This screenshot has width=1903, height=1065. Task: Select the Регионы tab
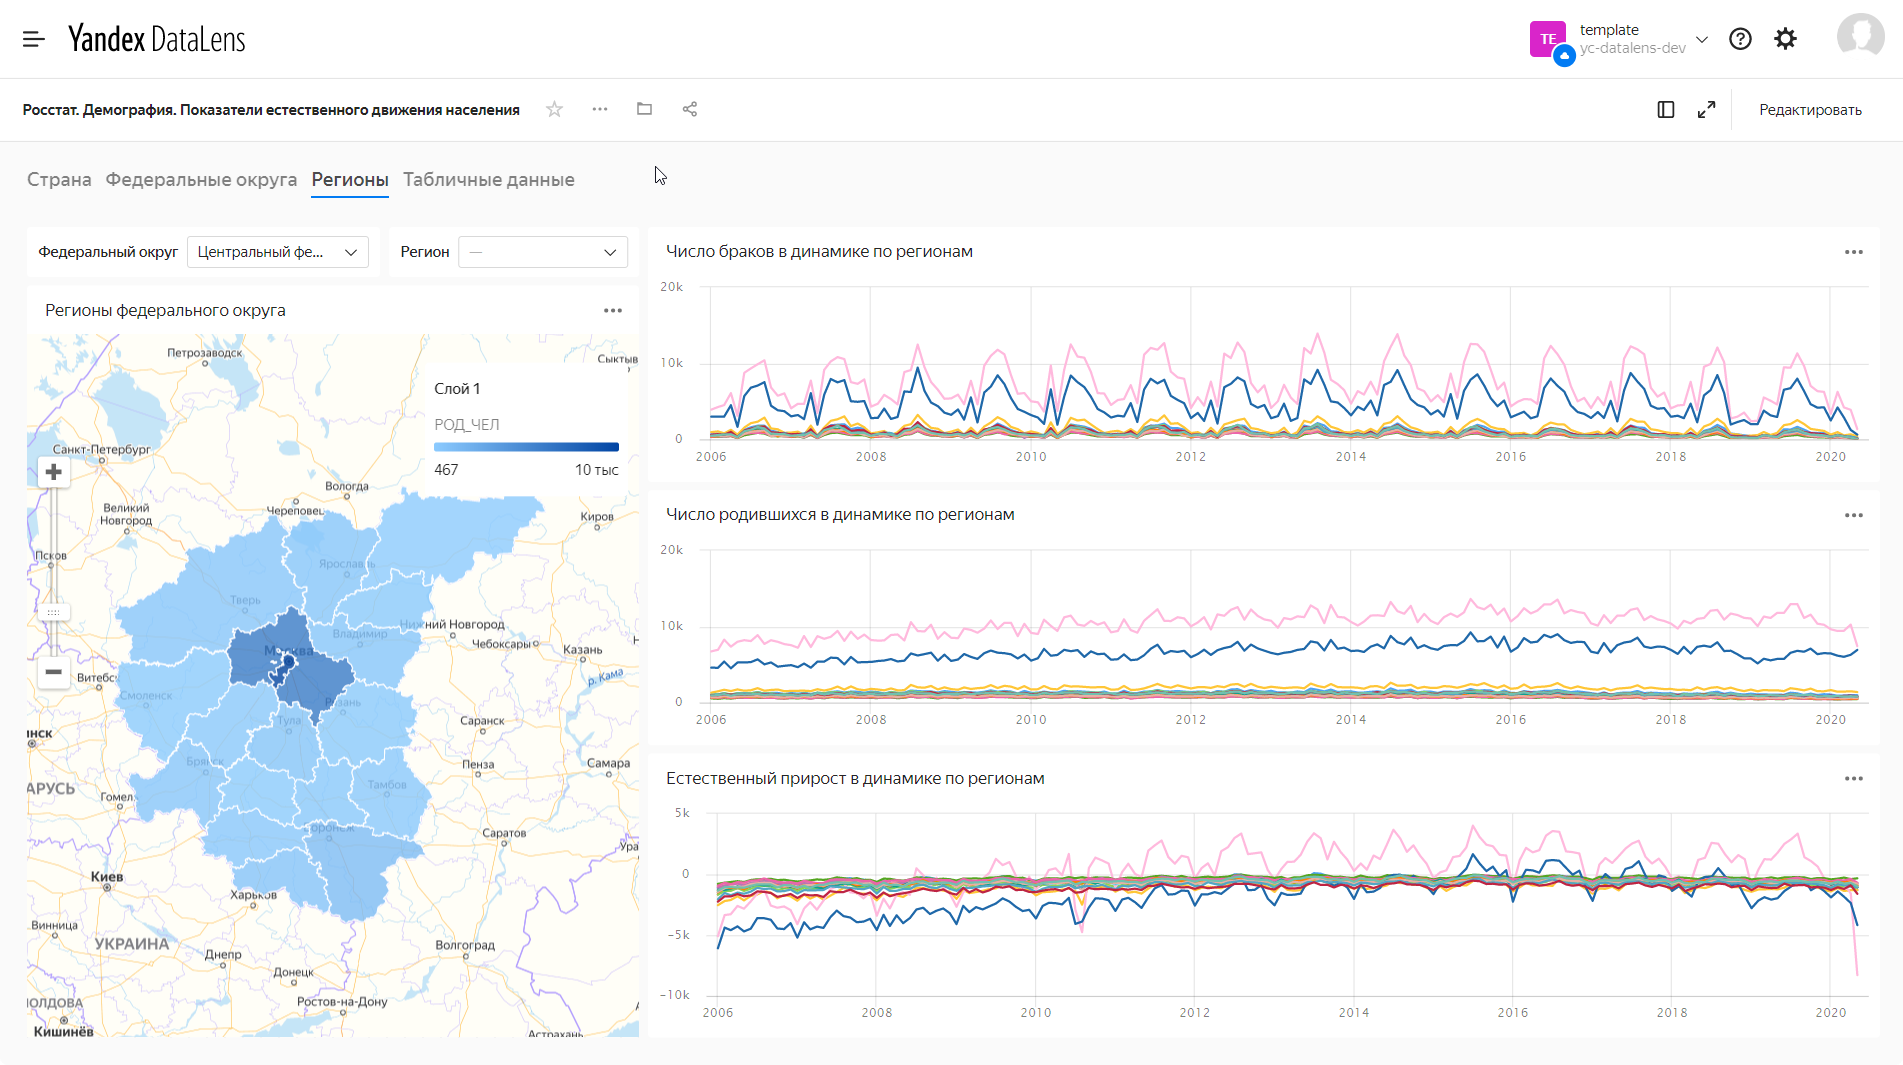point(350,180)
